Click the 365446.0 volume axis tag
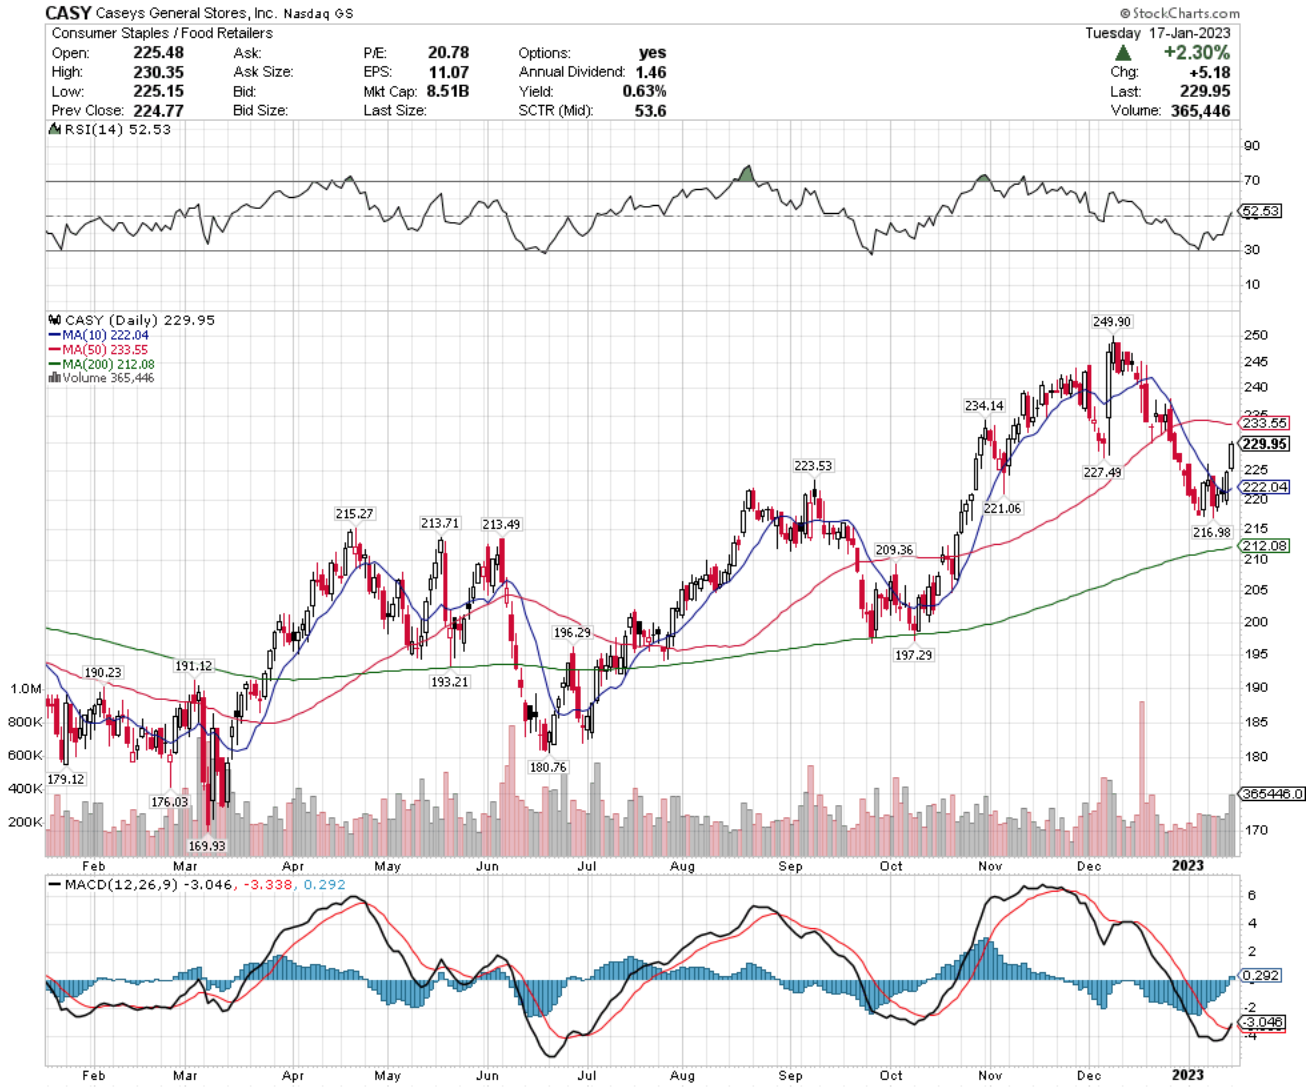The image size is (1308, 1088). (x=1272, y=794)
